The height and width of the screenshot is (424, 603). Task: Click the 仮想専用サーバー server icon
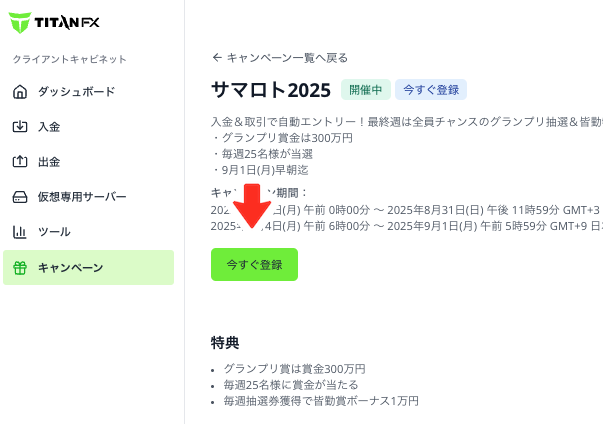tap(20, 197)
